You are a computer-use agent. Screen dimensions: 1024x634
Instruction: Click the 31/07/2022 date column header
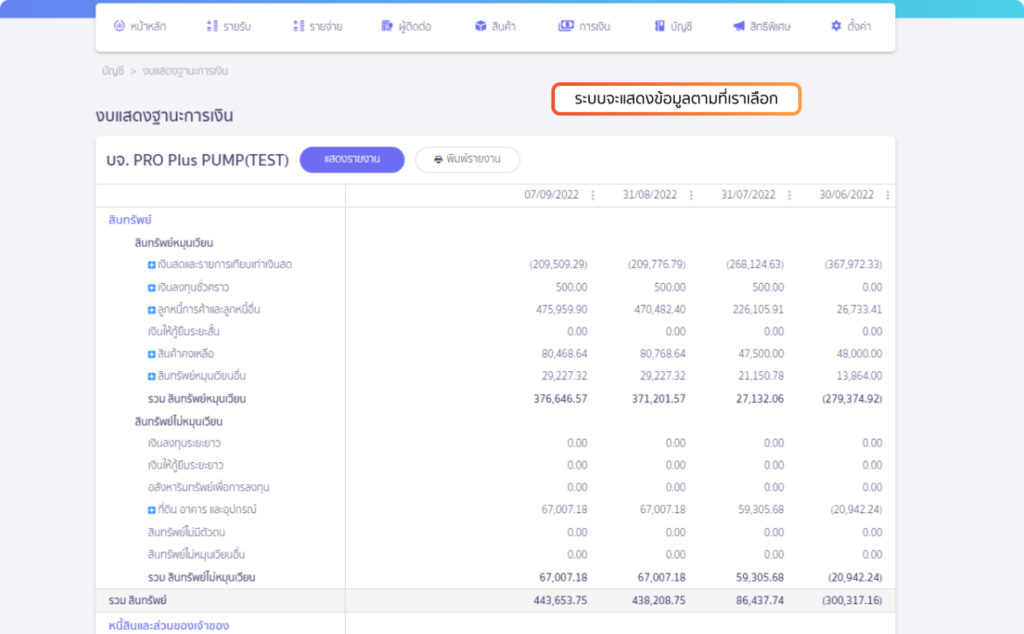[x=748, y=195]
